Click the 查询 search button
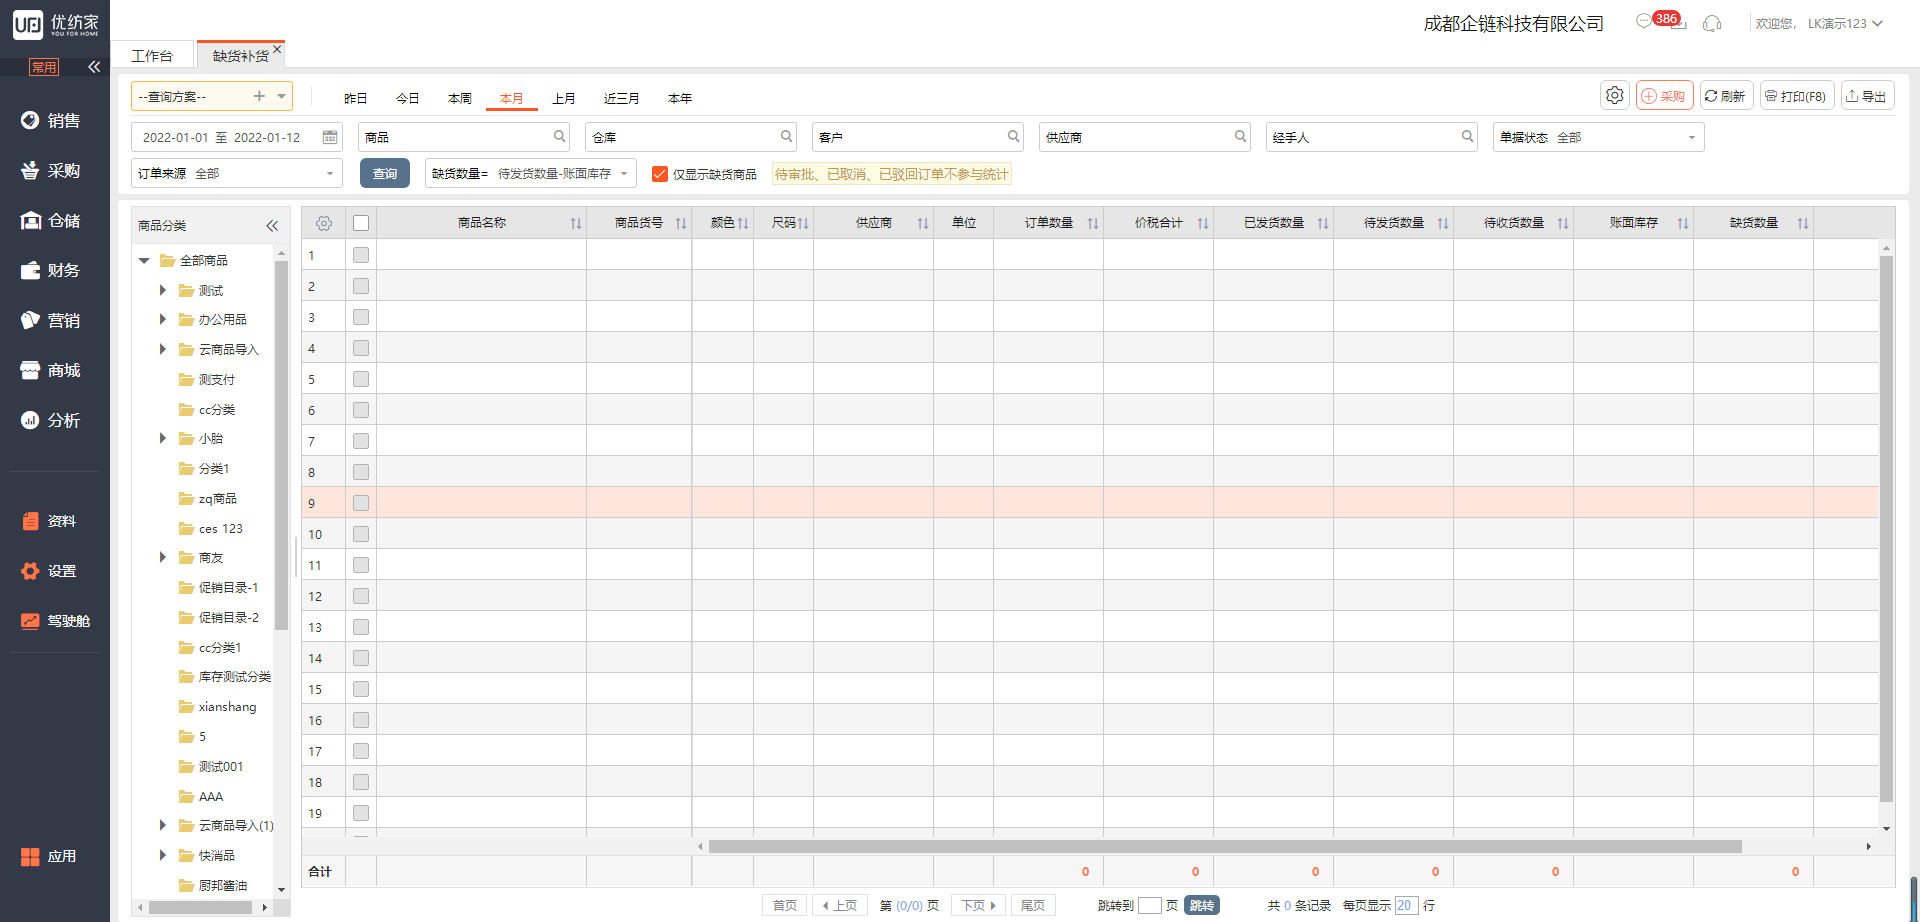1920x922 pixels. [x=384, y=173]
